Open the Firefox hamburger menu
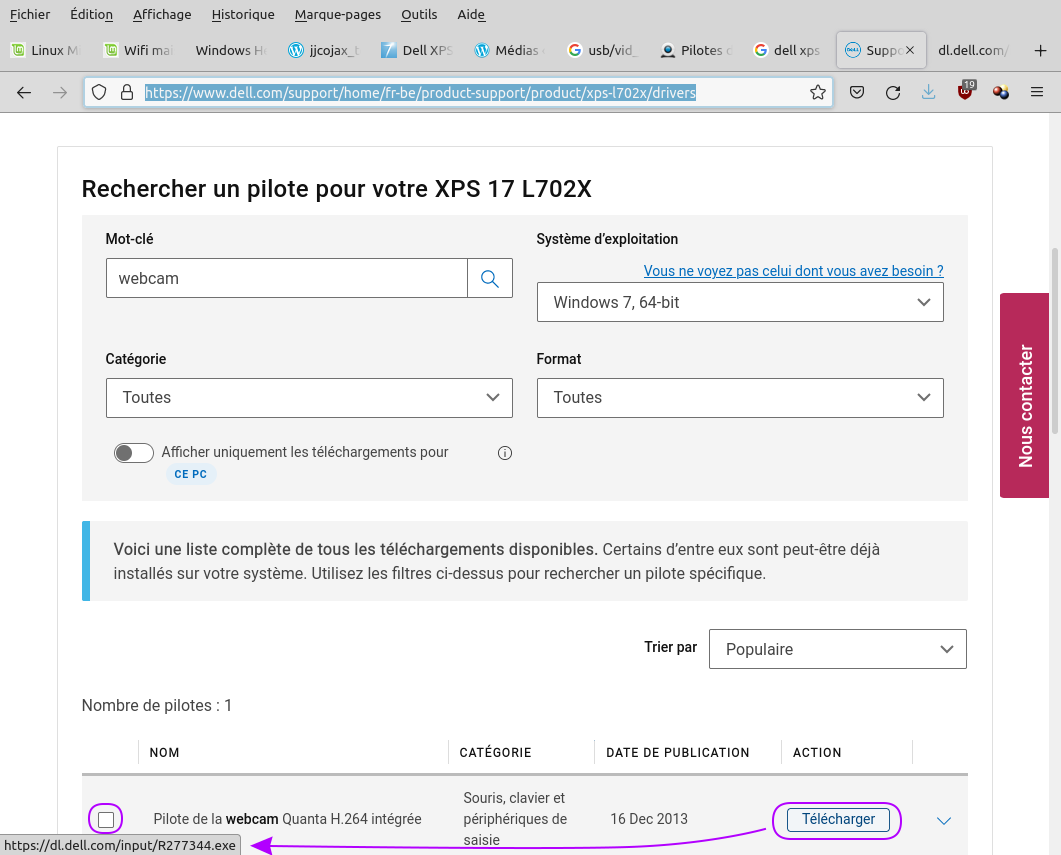The image size is (1061, 855). tap(1036, 93)
